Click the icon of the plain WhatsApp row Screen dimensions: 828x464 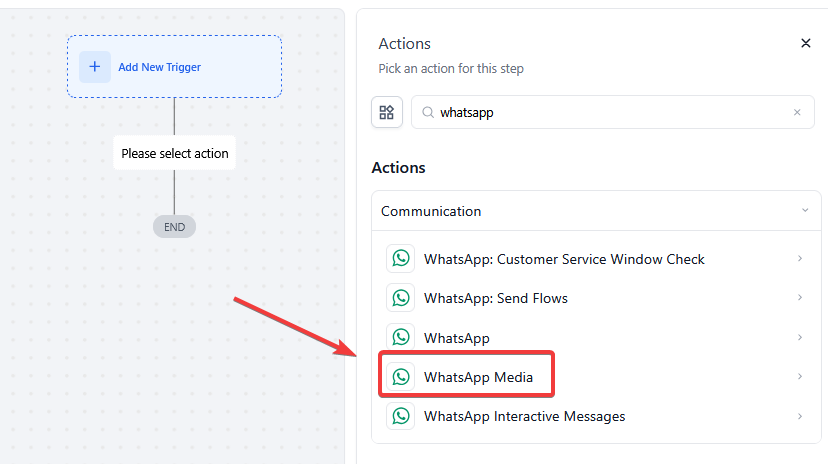click(401, 337)
